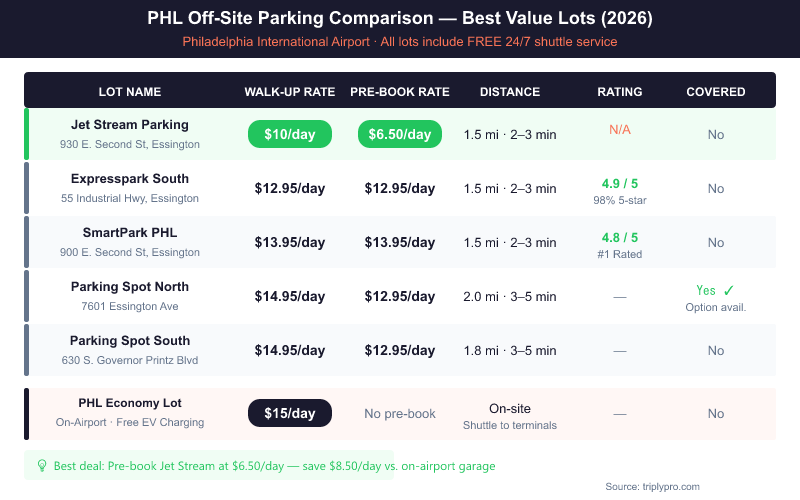Click the LOT NAME column header
The width and height of the screenshot is (800, 500).
click(130, 92)
